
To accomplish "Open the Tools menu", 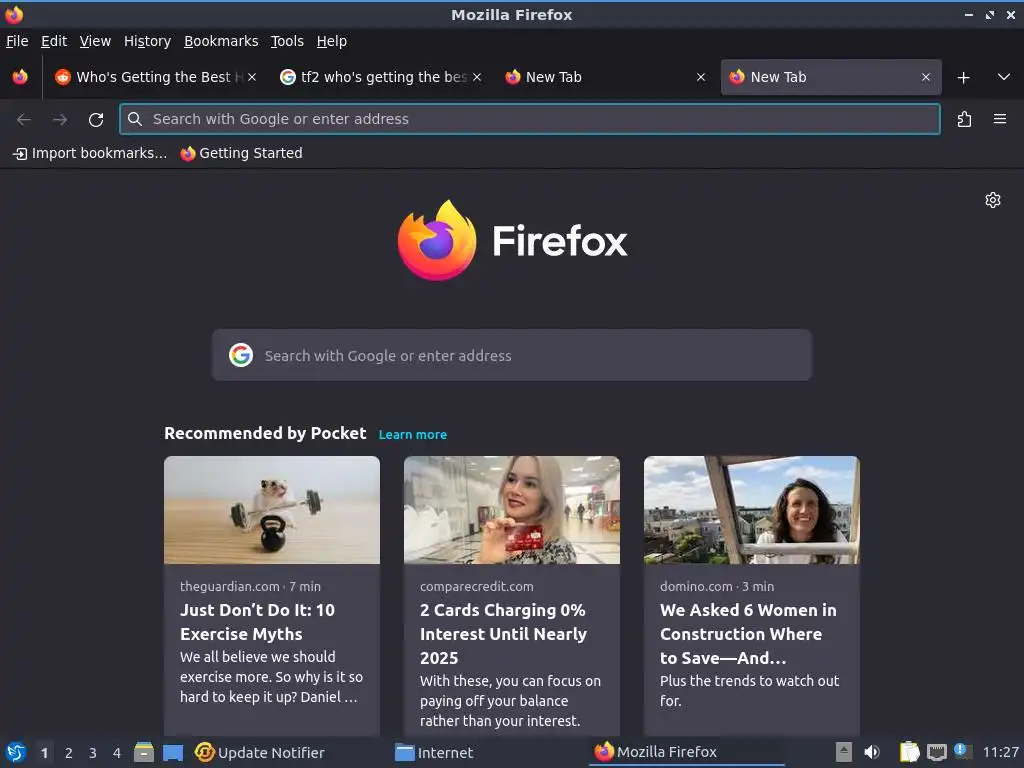I will [x=287, y=41].
